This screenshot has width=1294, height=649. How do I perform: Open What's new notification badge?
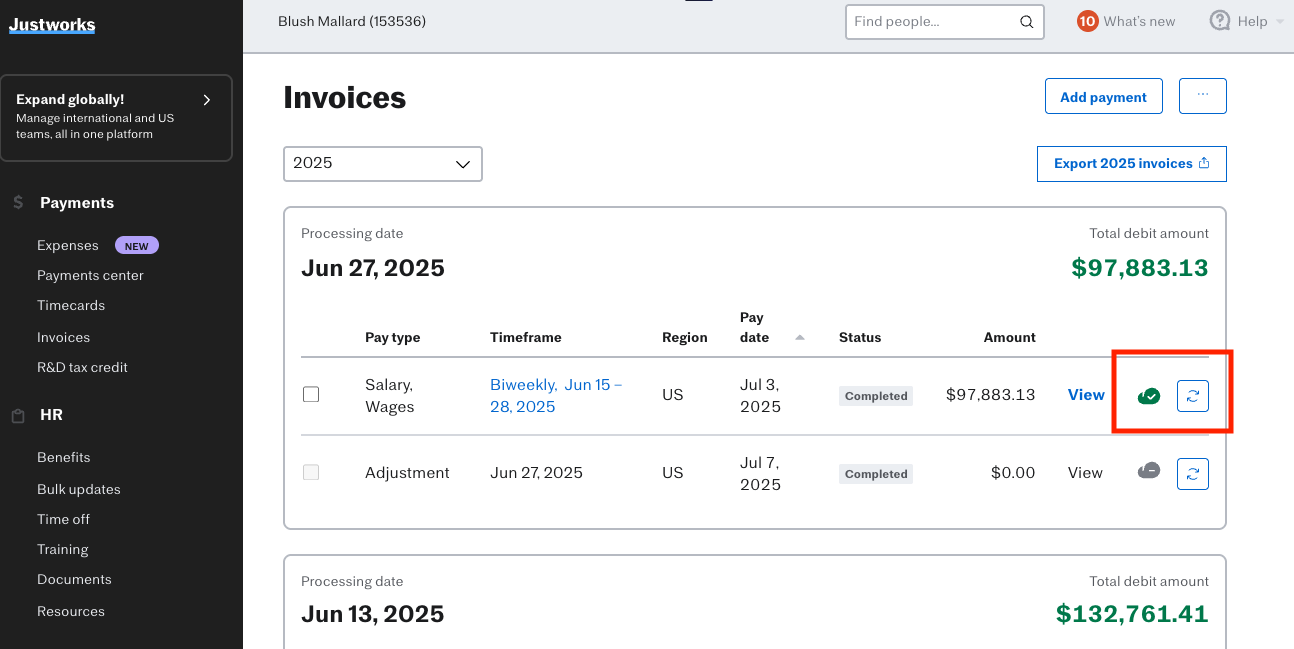pyautogui.click(x=1087, y=21)
